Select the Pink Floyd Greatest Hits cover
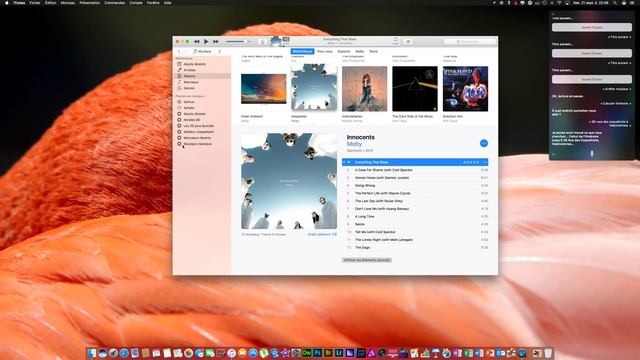Image resolution: width=640 pixels, height=360 pixels. pyautogui.click(x=465, y=89)
